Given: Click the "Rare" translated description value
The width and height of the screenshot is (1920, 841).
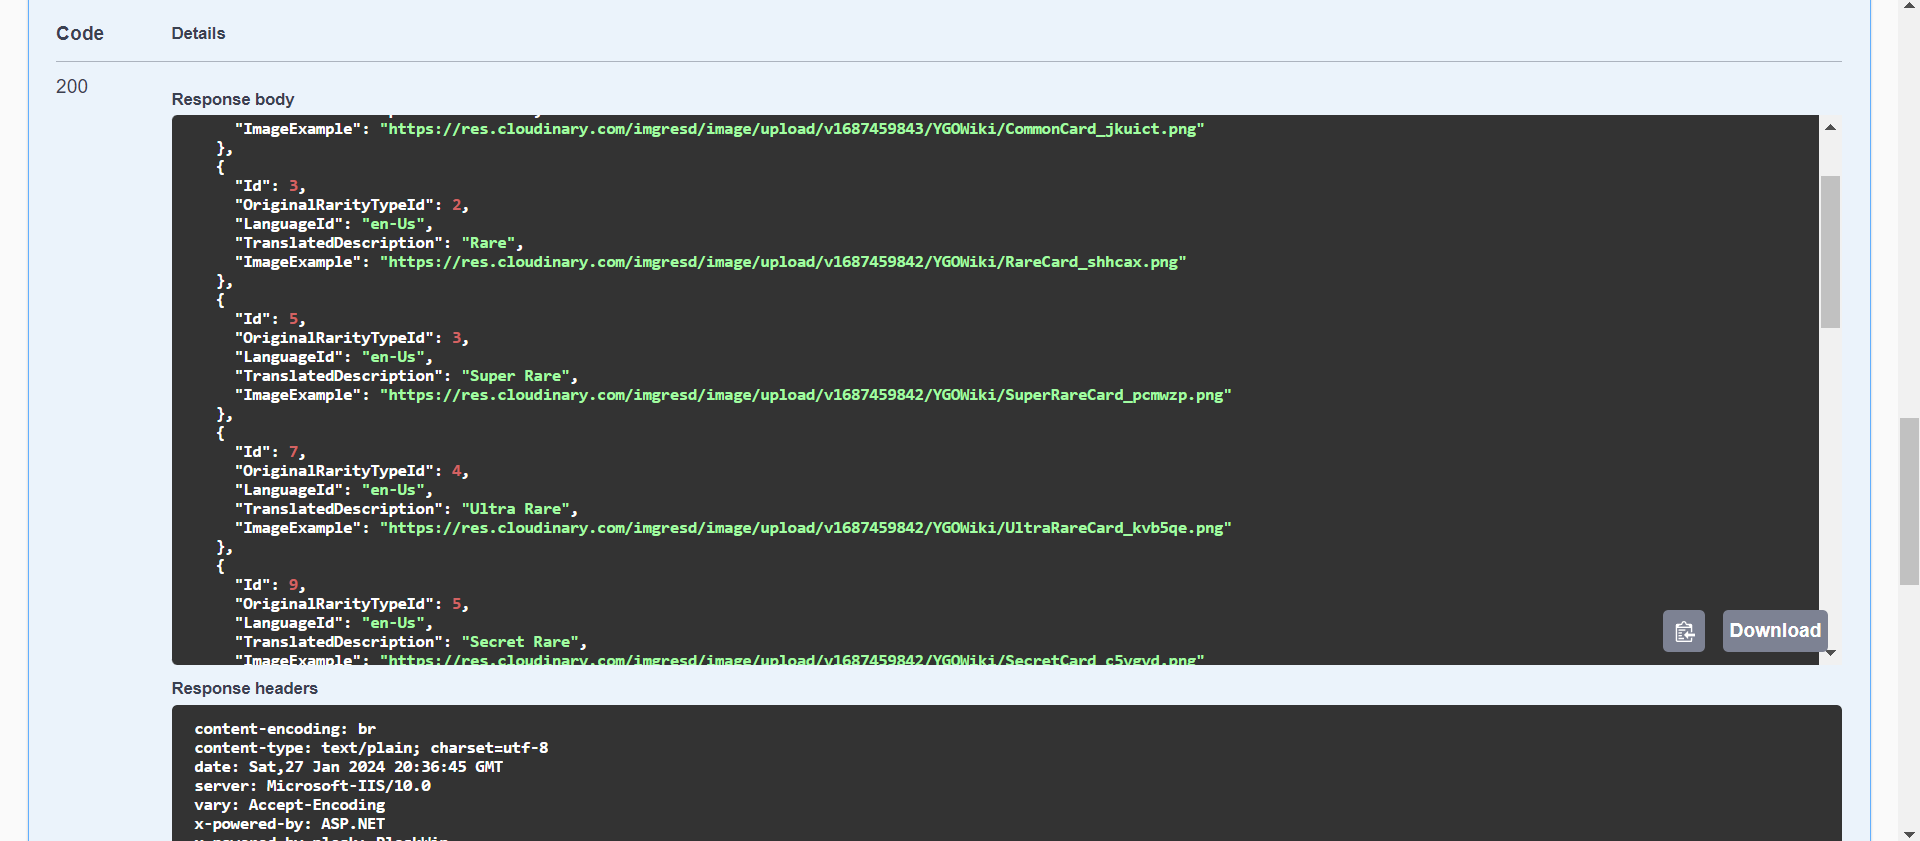Looking at the screenshot, I should (x=488, y=243).
